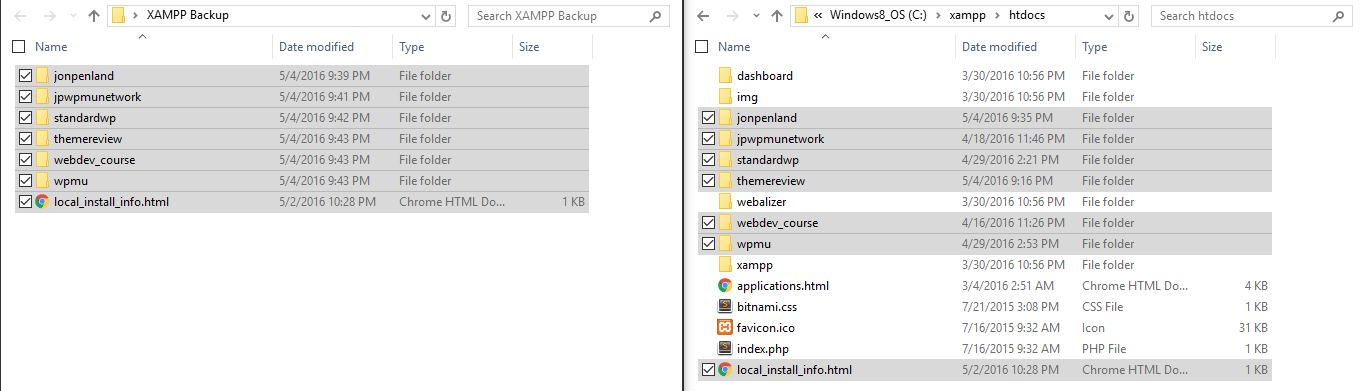This screenshot has width=1364, height=391.
Task: Click xampp folder icon in htdocs list
Action: coord(725,265)
